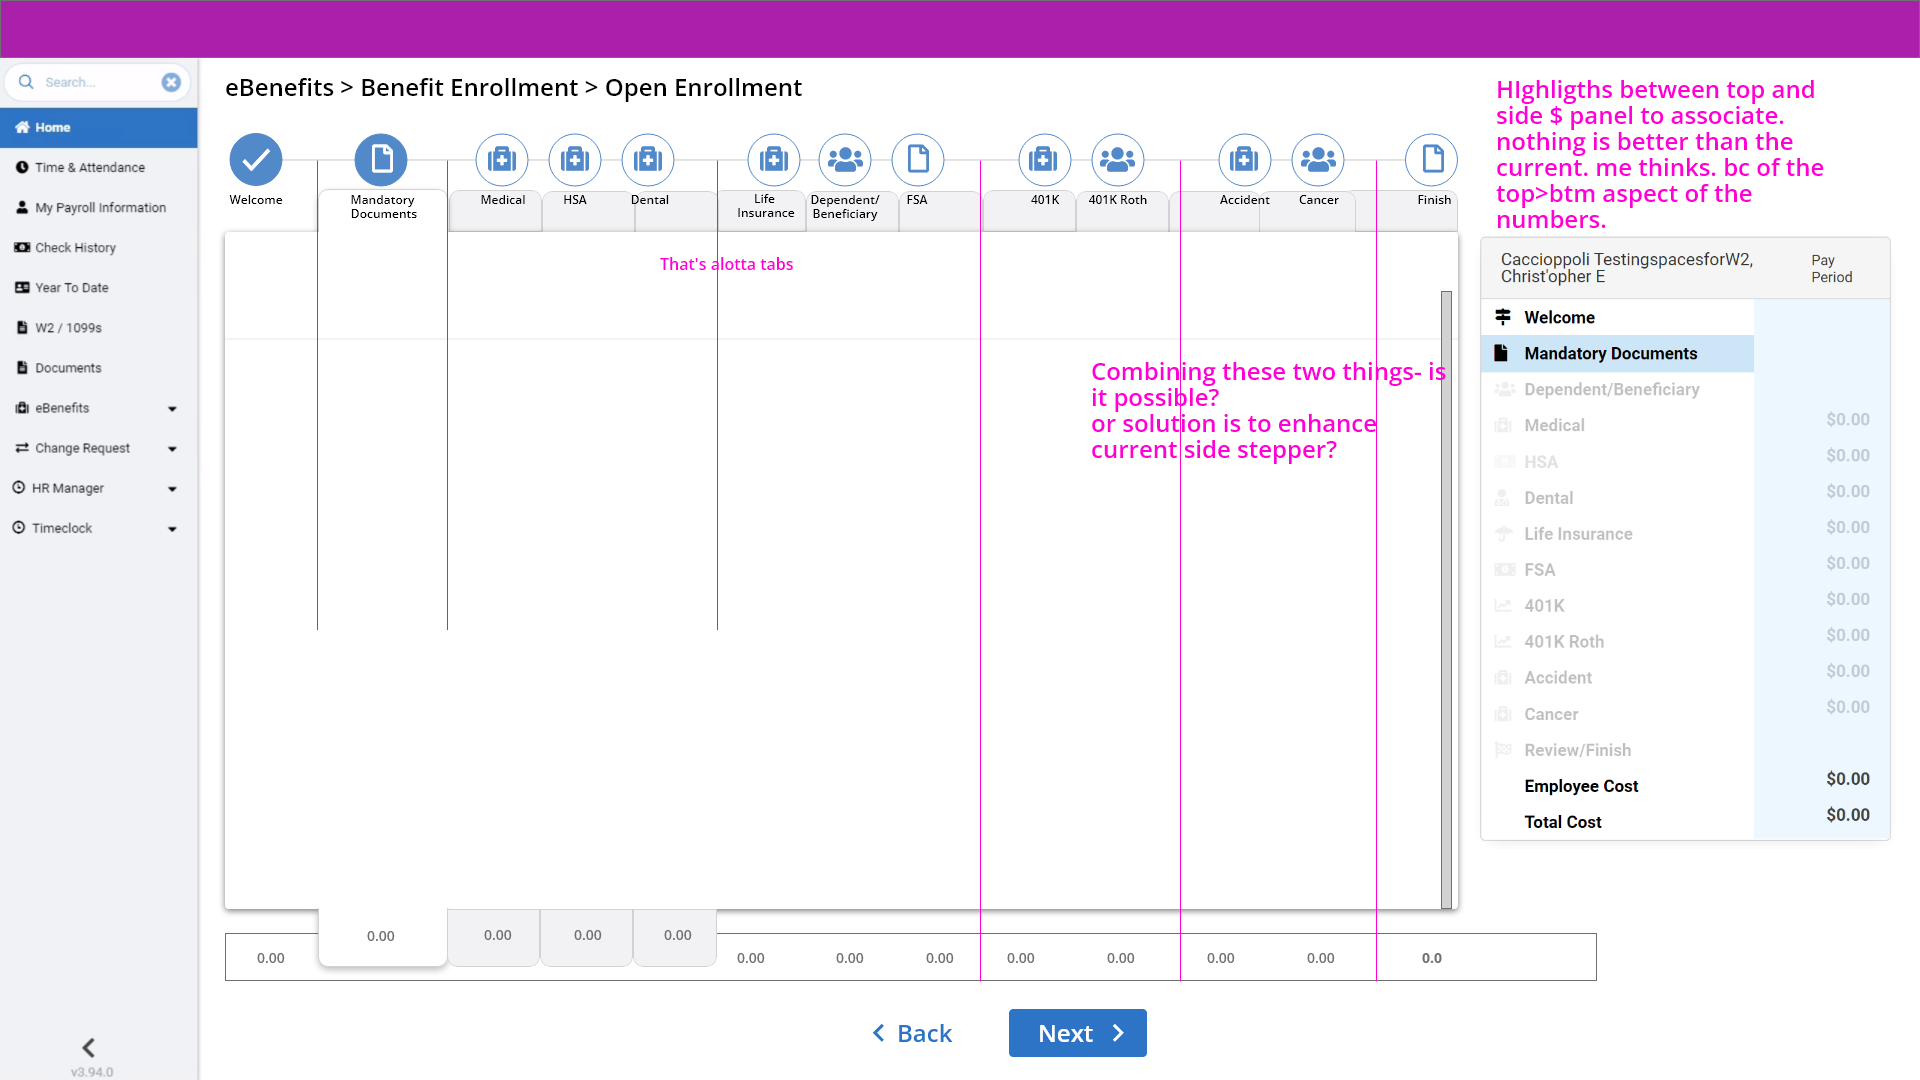Image resolution: width=1920 pixels, height=1080 pixels.
Task: Select Mandatory Documents in side stepper
Action: click(x=1610, y=353)
